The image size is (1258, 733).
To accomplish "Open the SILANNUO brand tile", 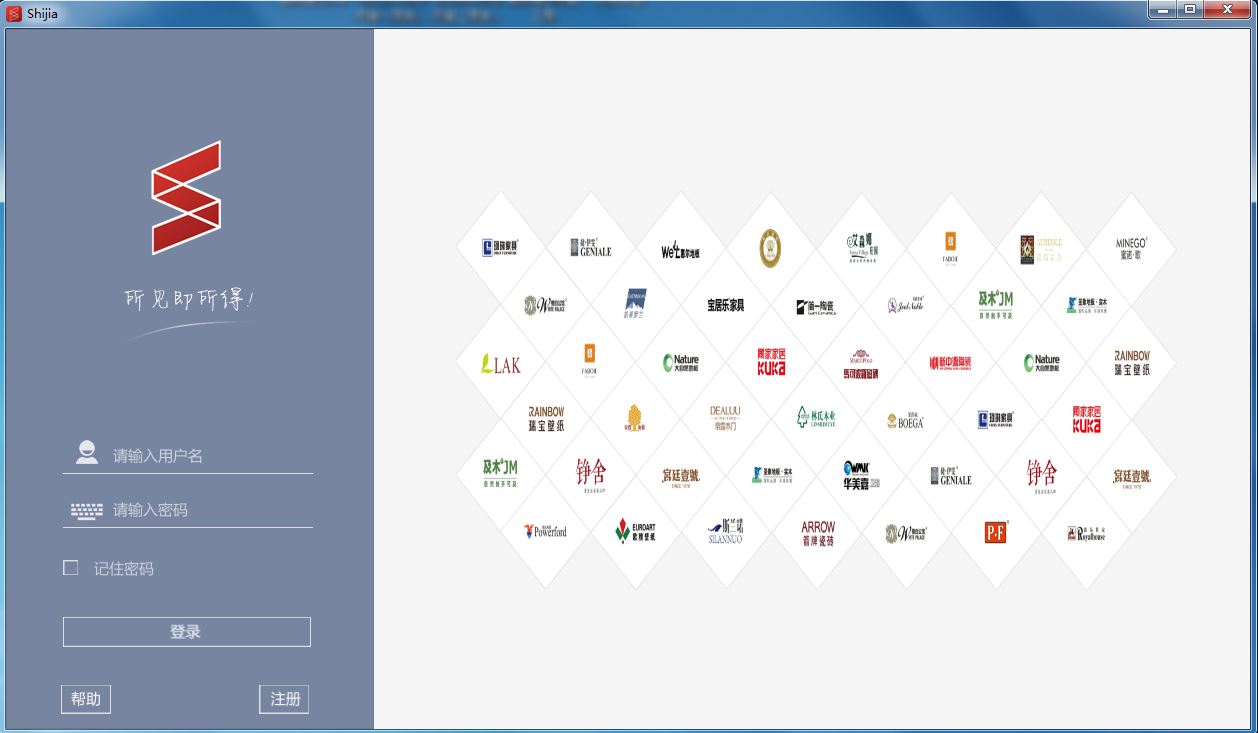I will pyautogui.click(x=725, y=532).
